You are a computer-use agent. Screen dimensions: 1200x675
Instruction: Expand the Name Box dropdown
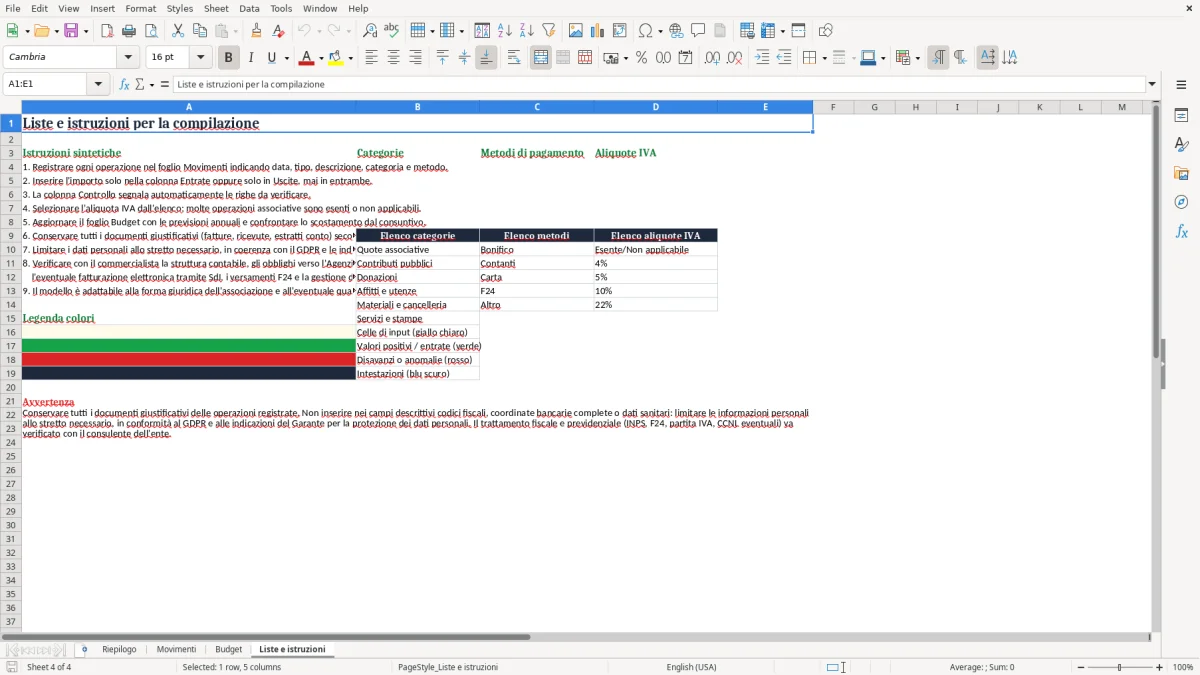point(98,84)
